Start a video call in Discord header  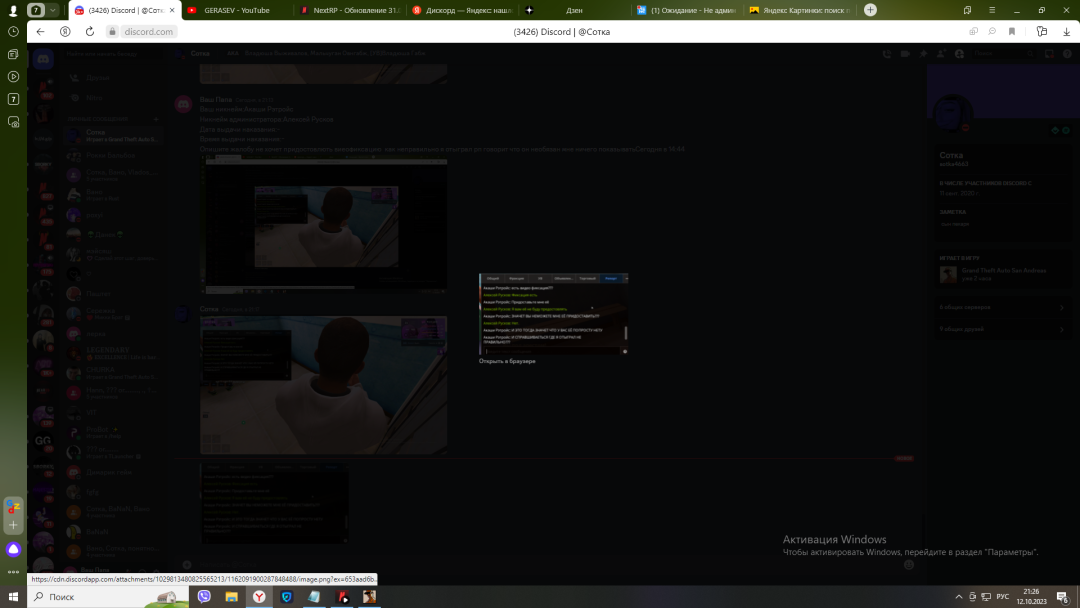point(905,54)
